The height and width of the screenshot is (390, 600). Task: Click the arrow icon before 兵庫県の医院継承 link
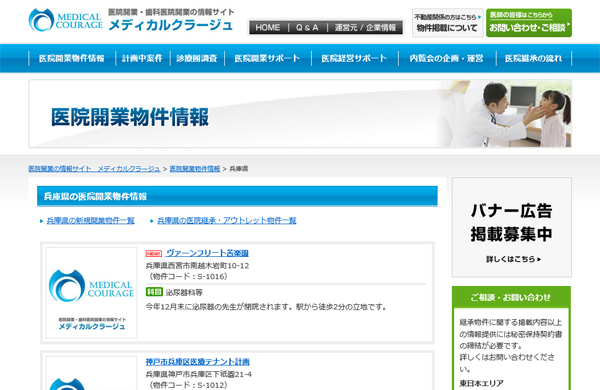coord(152,221)
